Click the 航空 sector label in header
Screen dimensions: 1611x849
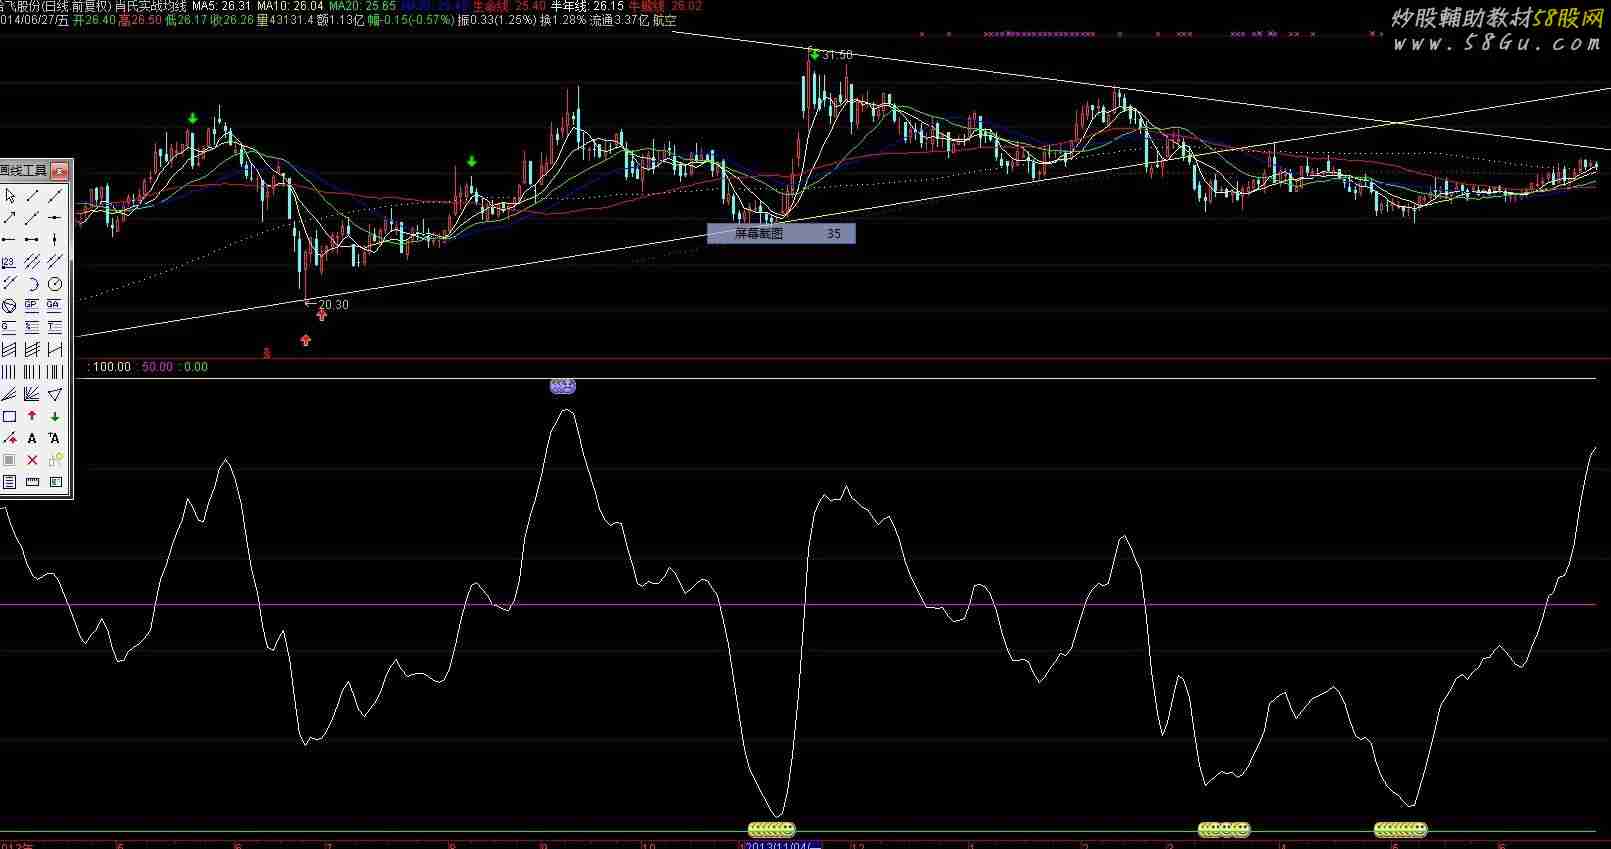click(664, 20)
